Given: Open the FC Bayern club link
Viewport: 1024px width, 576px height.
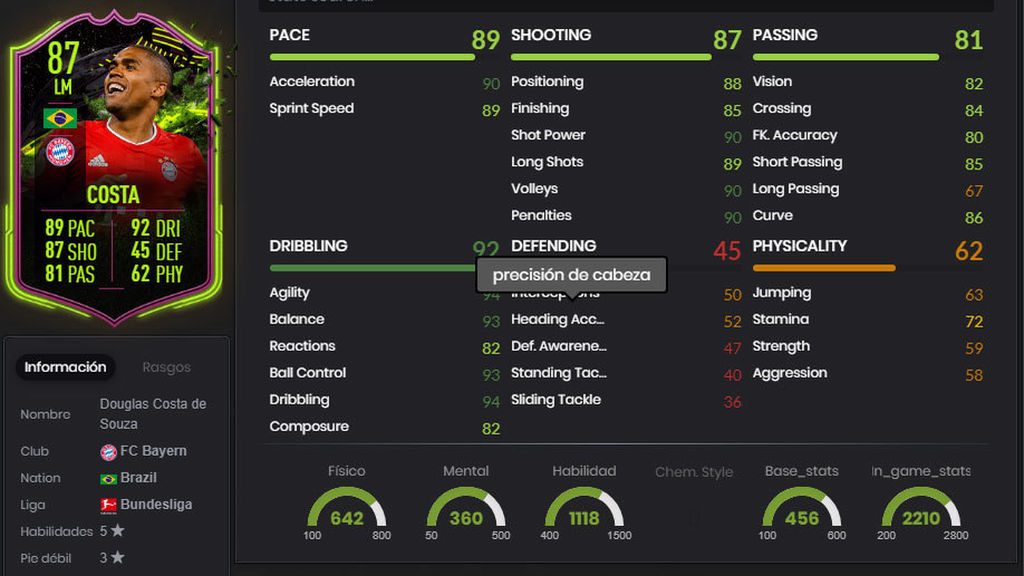Looking at the screenshot, I should tap(153, 451).
